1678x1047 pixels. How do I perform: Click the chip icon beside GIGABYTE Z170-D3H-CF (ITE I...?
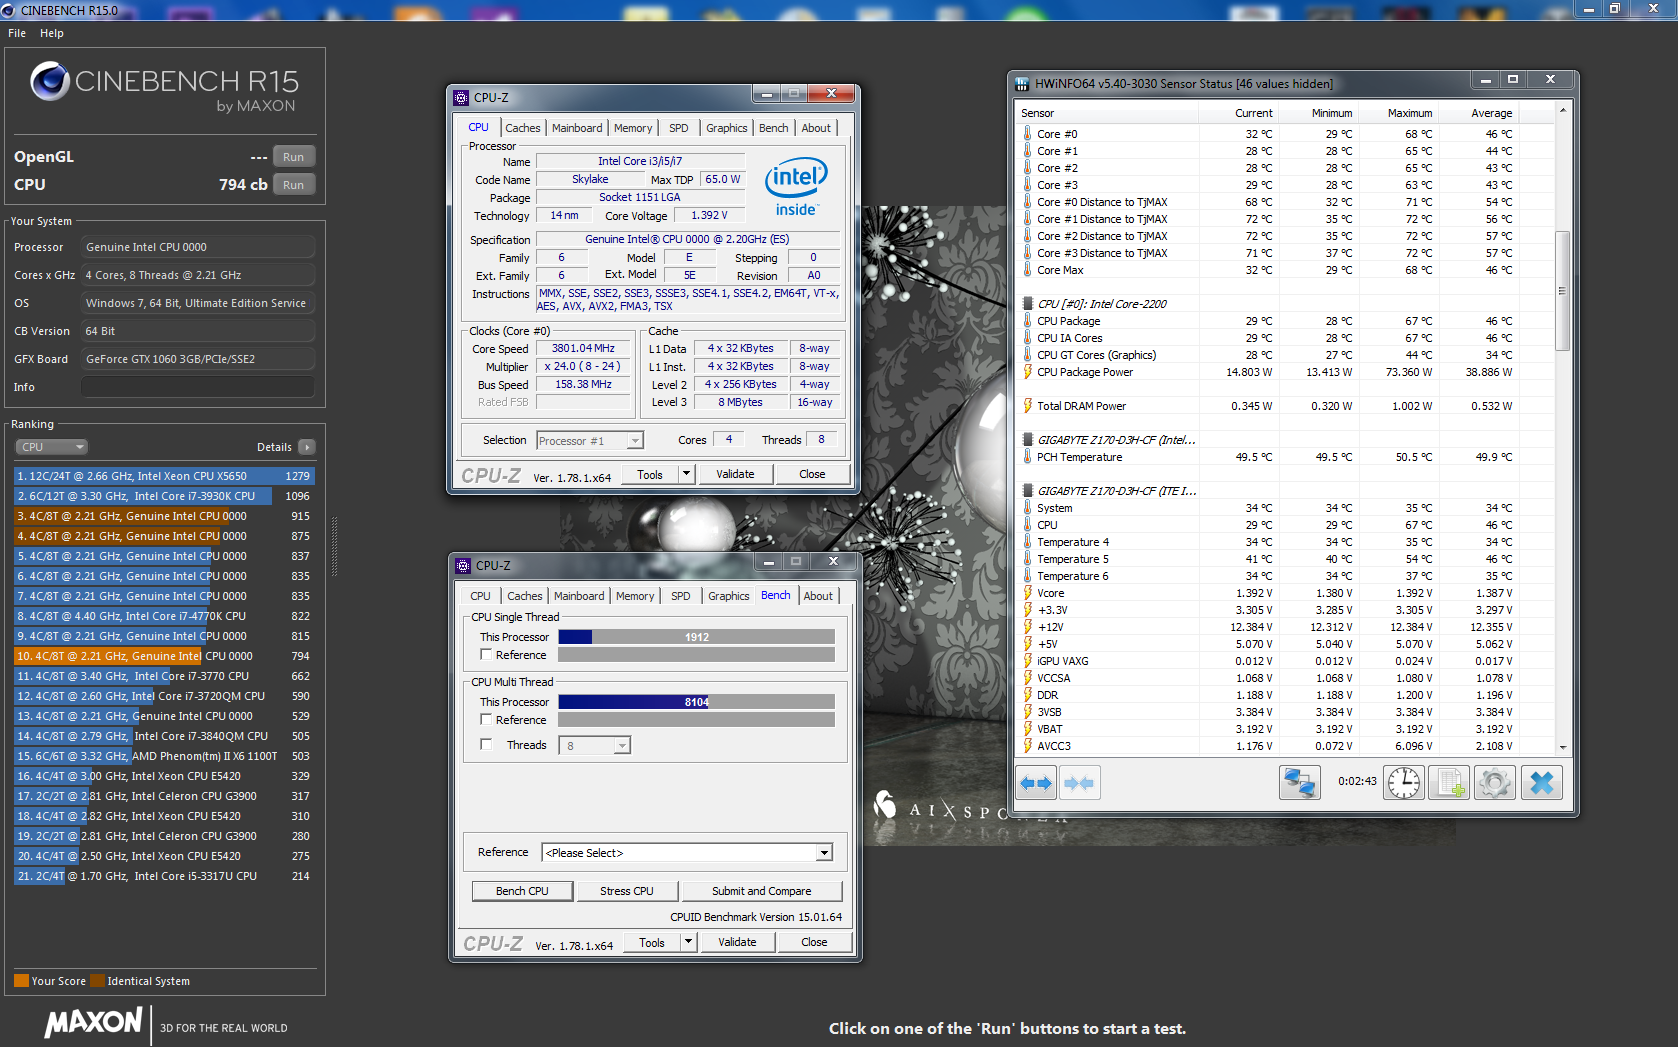pyautogui.click(x=1027, y=491)
